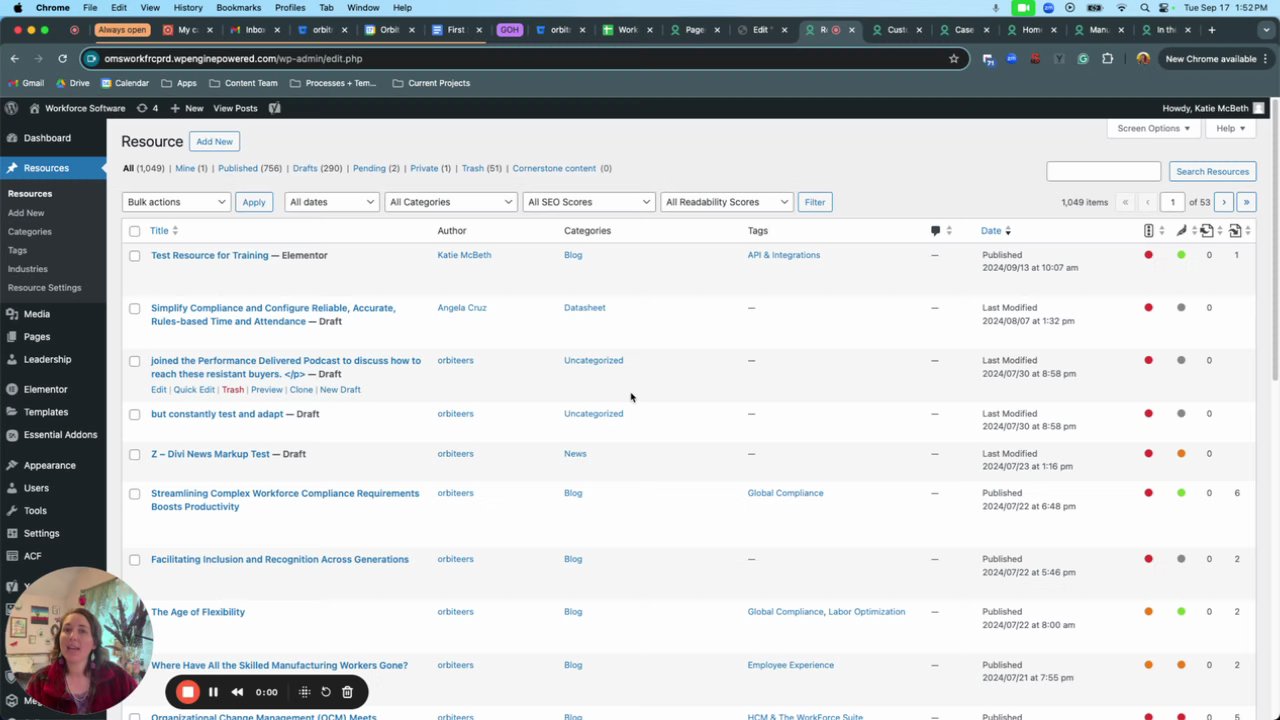
Task: Click in the resource search field
Action: tap(1103, 172)
